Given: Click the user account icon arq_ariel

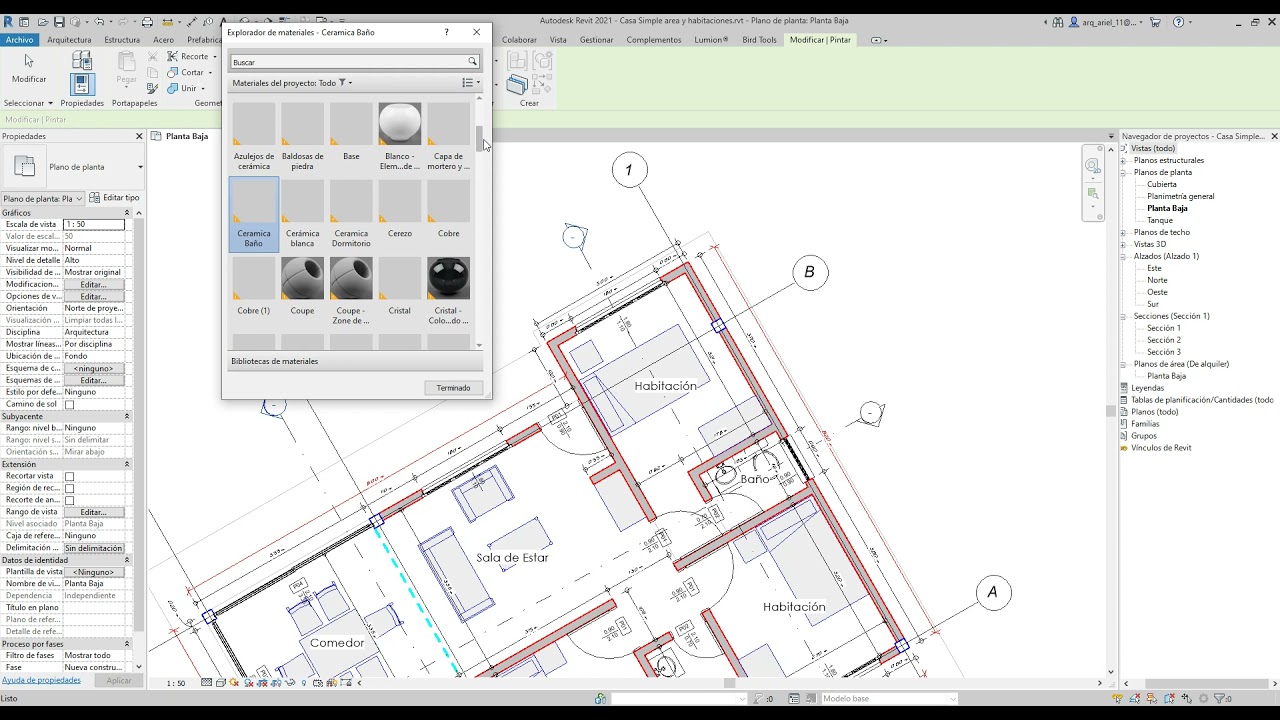Looking at the screenshot, I should click(x=1075, y=22).
